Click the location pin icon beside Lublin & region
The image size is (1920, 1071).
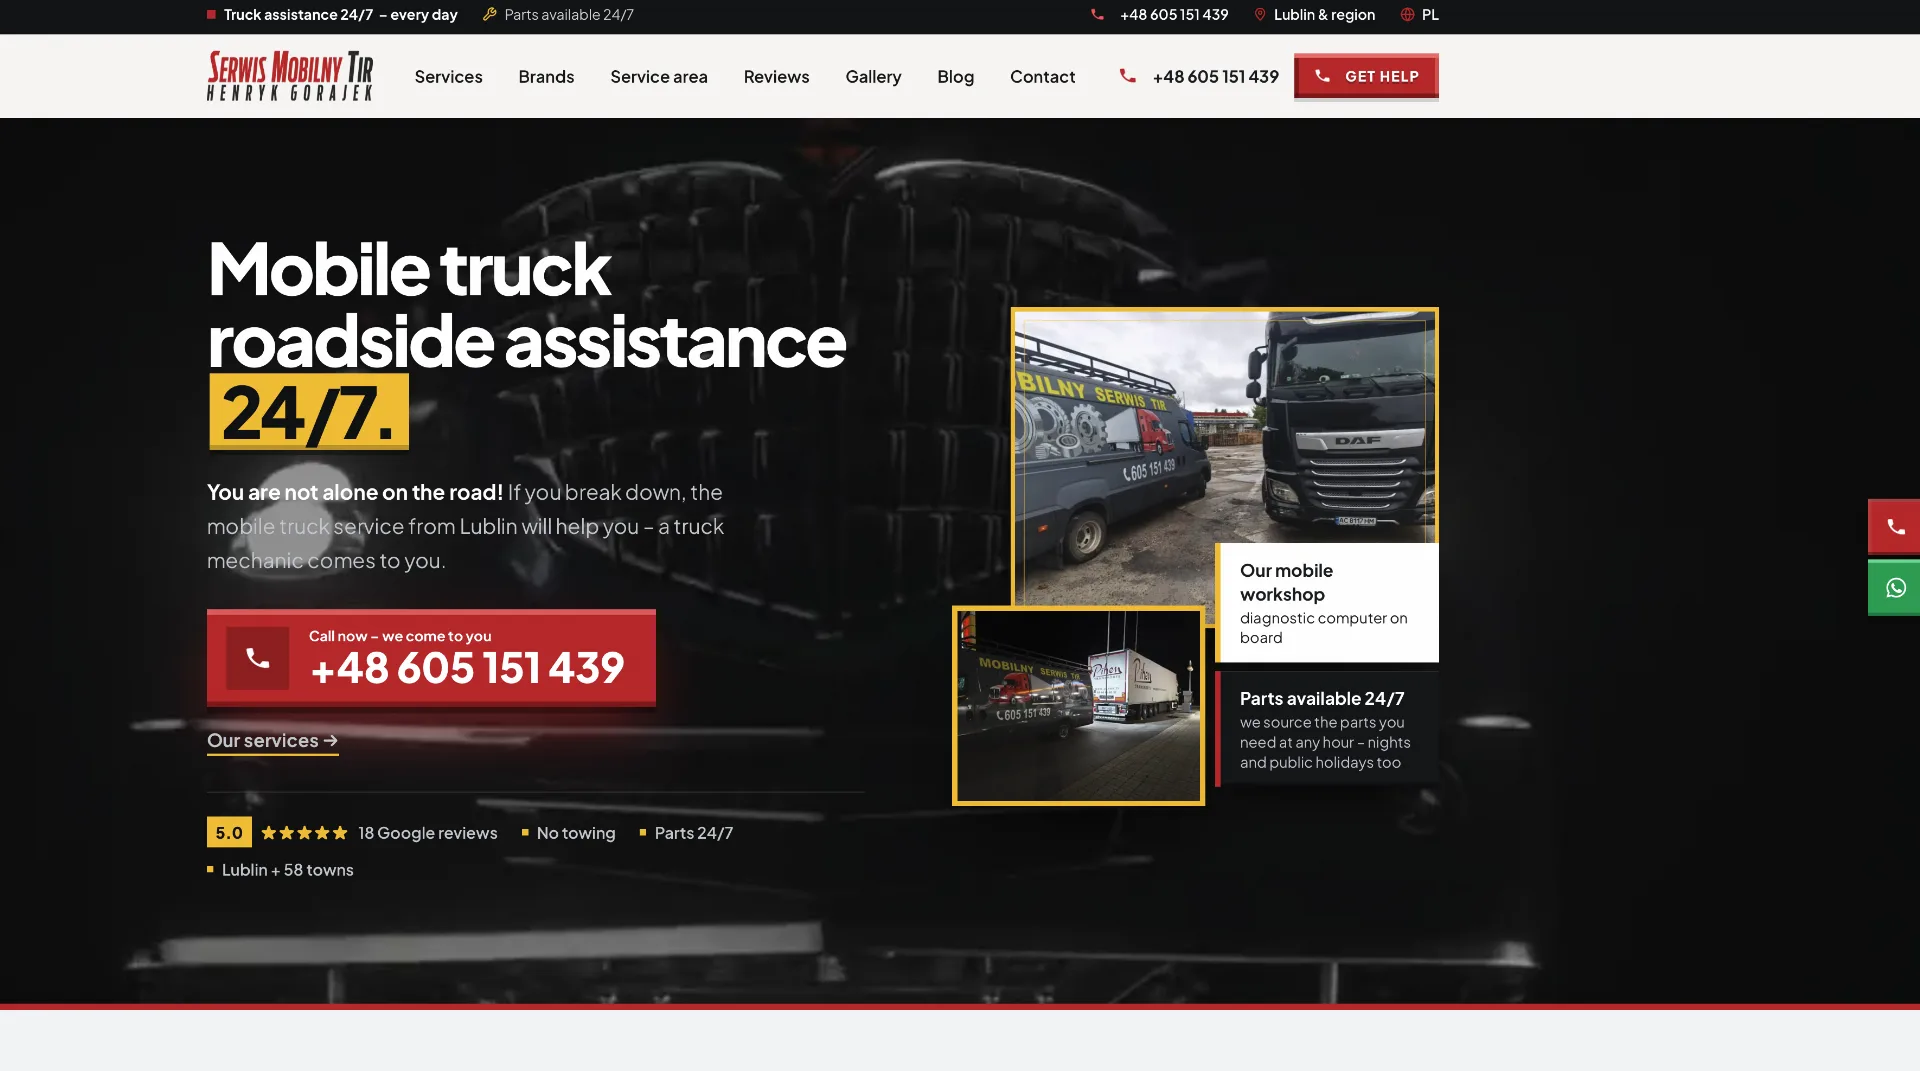(1260, 15)
